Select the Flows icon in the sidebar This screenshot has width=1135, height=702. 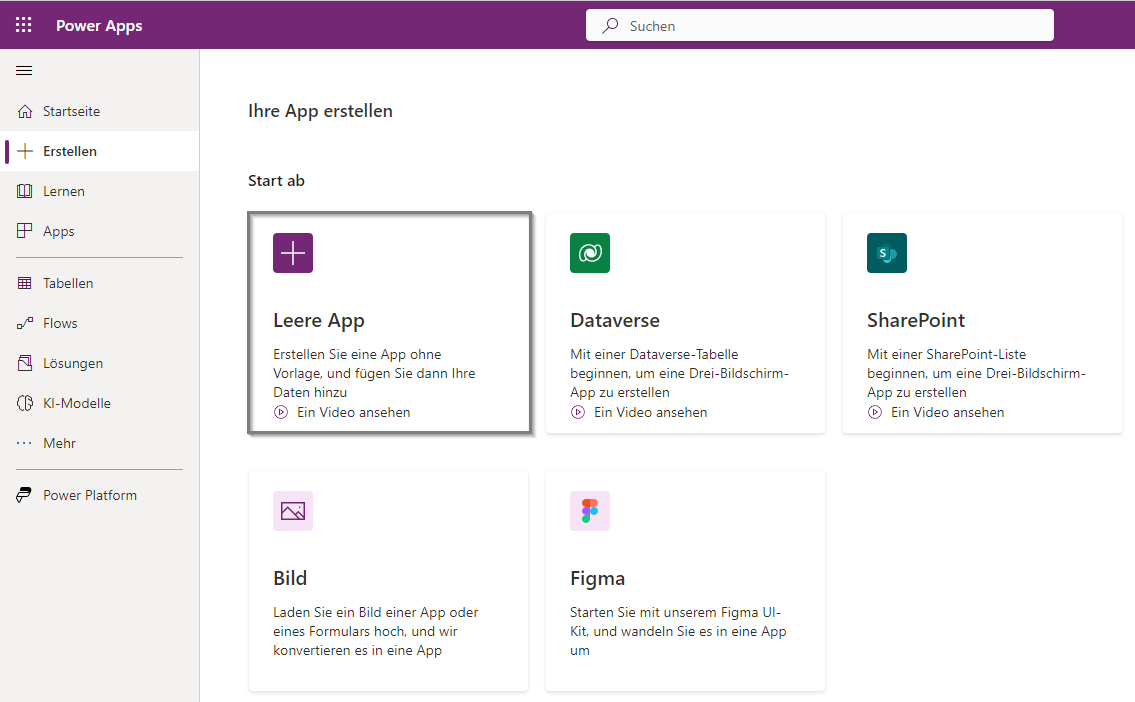click(25, 323)
